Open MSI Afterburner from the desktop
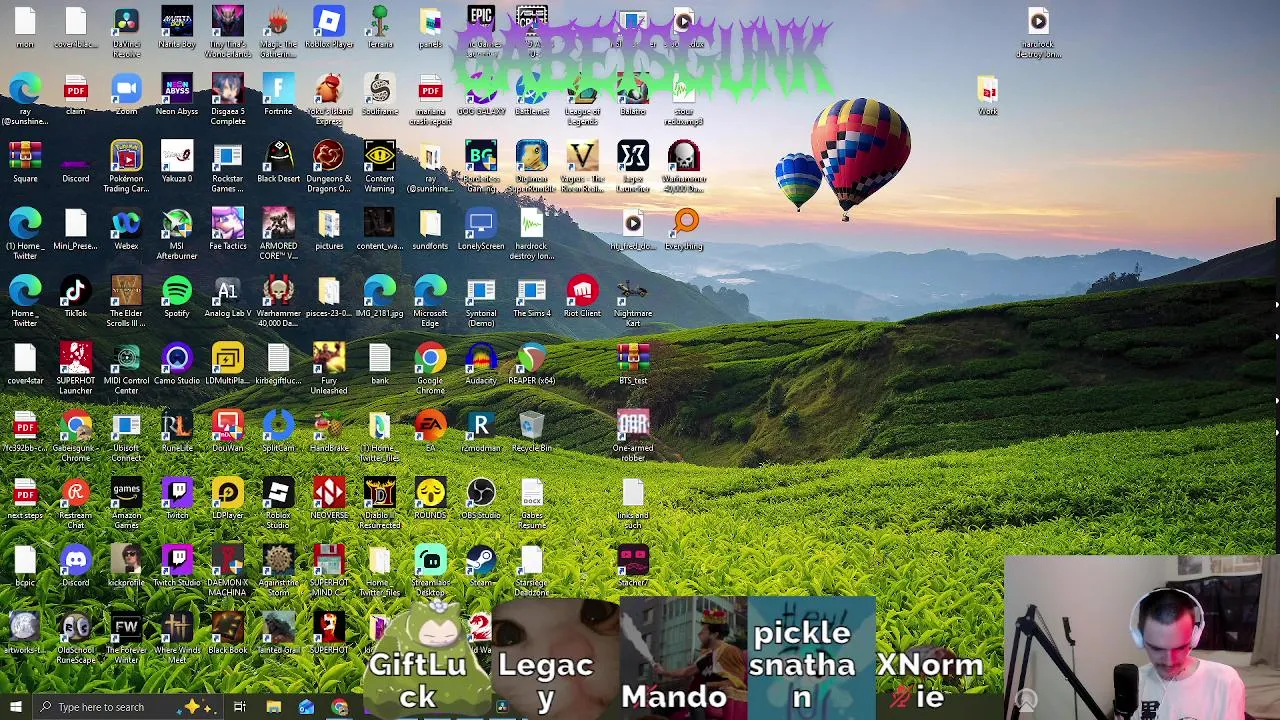 coord(177,235)
